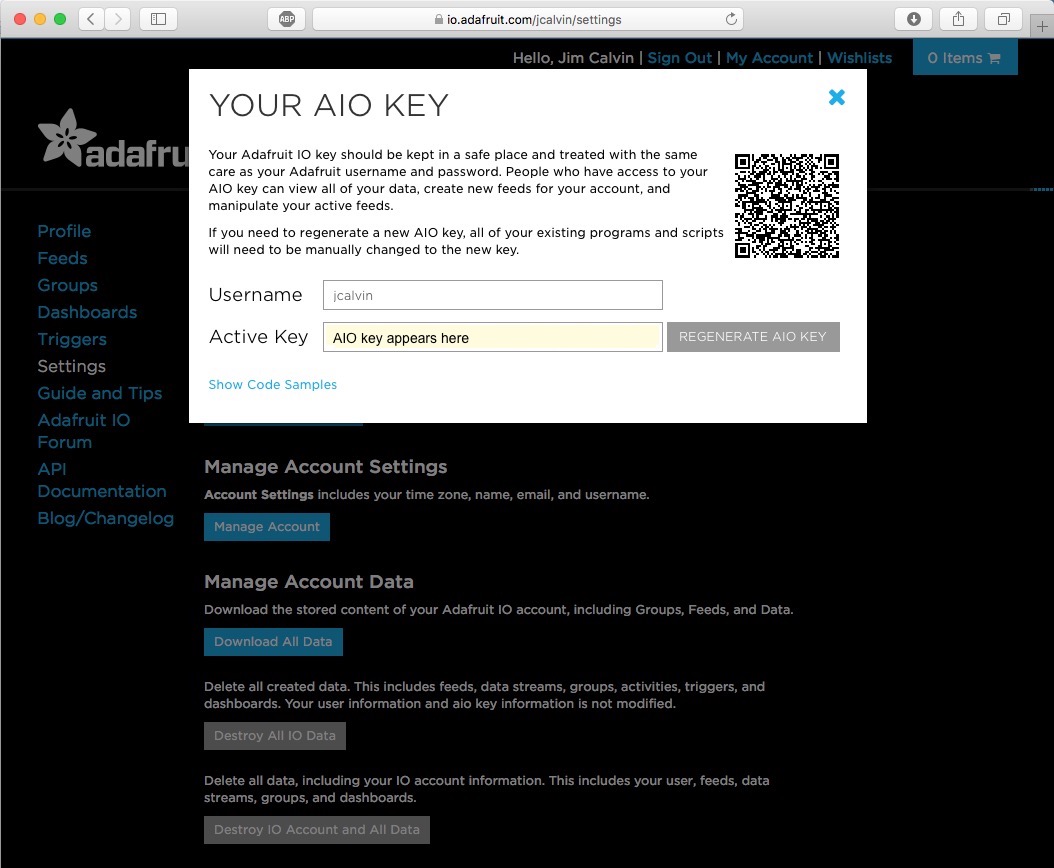Click the Hello, Jim Calvin greeting
This screenshot has width=1054, height=868.
pyautogui.click(x=573, y=58)
